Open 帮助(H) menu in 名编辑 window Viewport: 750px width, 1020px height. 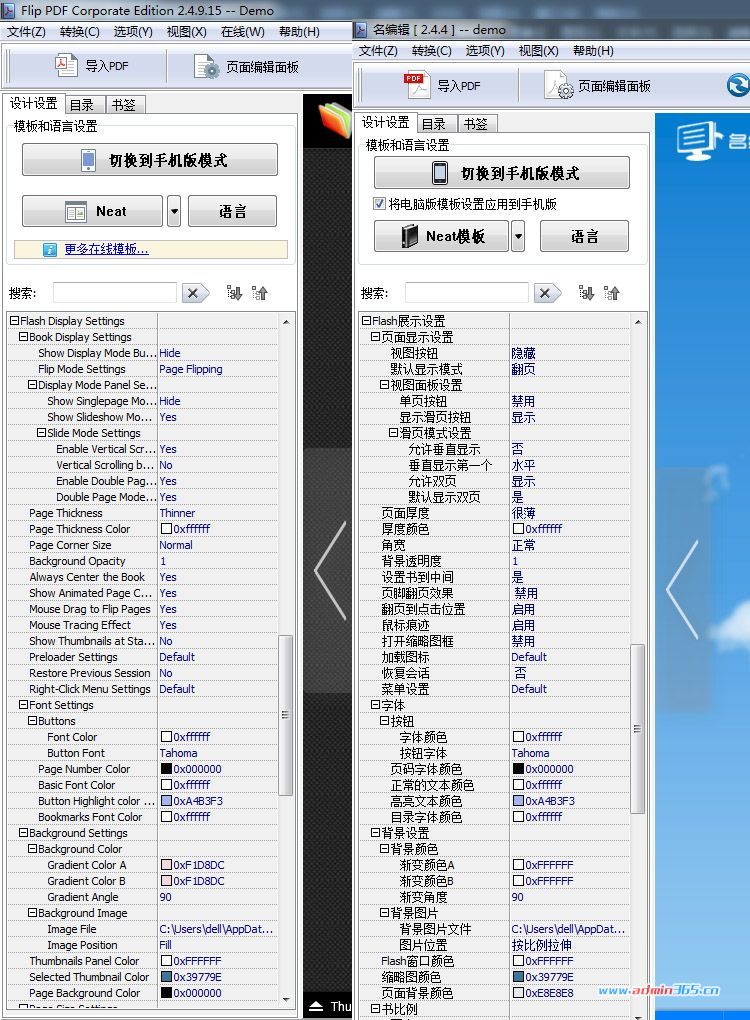[x=593, y=51]
